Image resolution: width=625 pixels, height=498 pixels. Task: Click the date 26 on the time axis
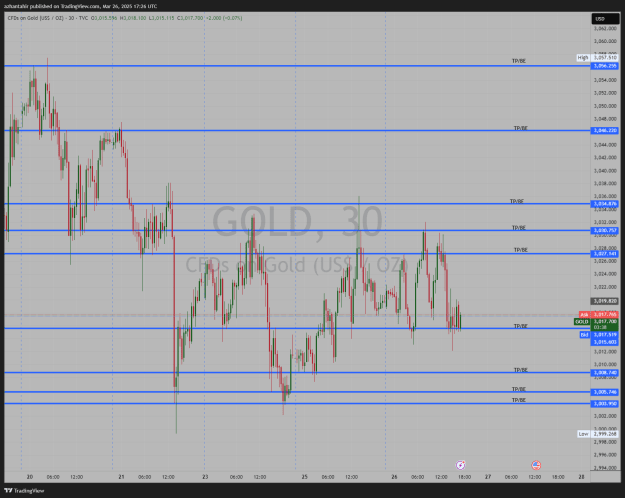394,477
